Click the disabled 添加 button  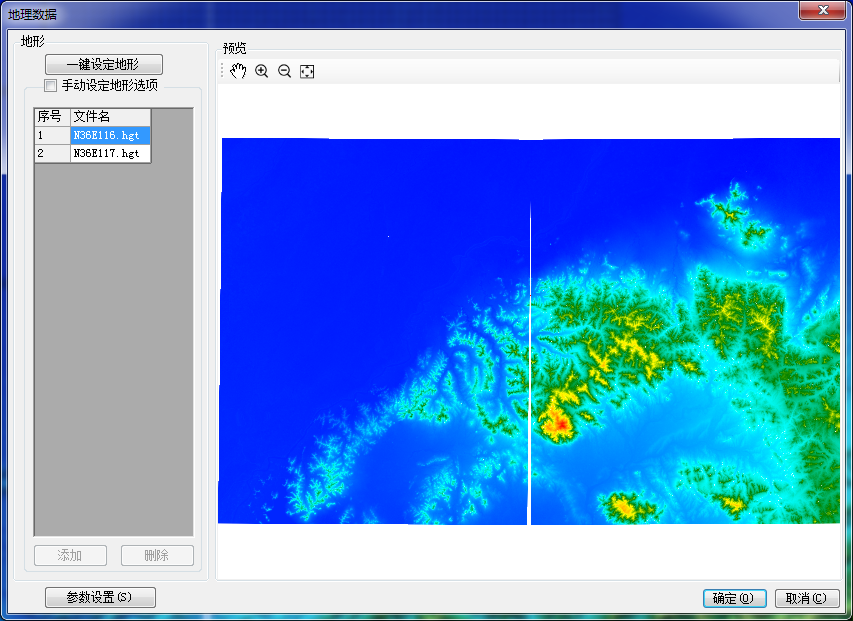[x=70, y=555]
